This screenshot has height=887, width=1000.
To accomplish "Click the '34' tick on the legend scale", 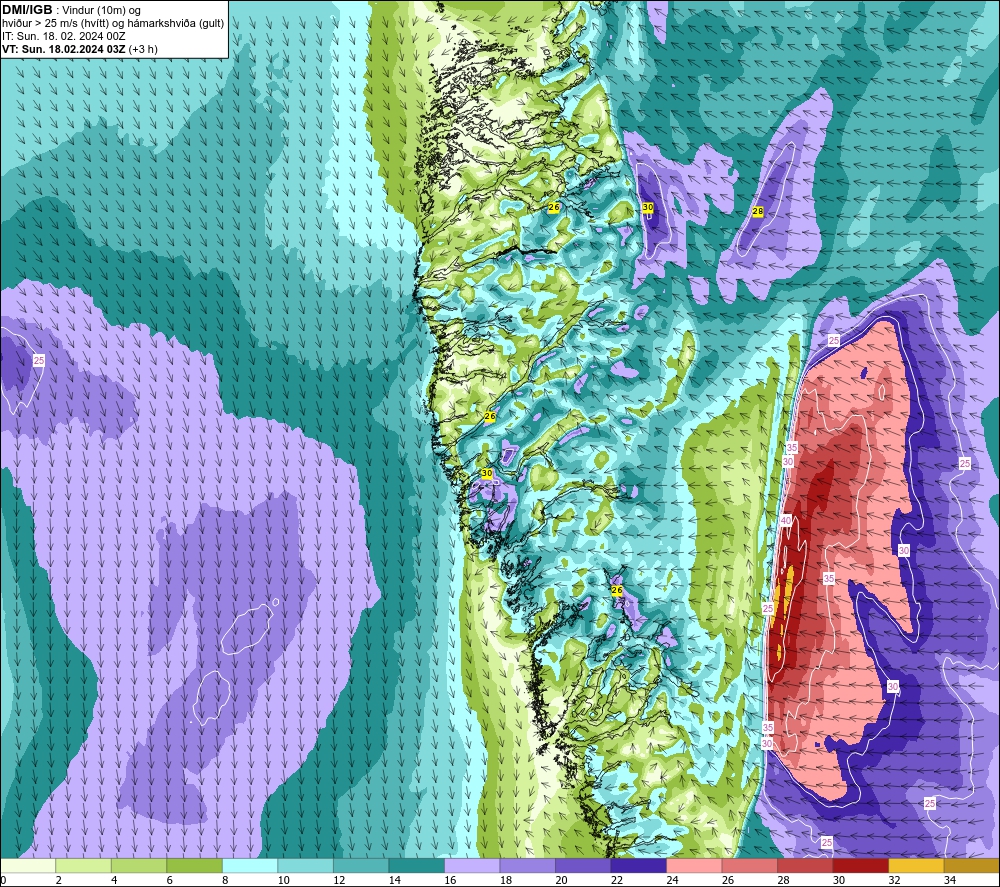I will [x=950, y=880].
